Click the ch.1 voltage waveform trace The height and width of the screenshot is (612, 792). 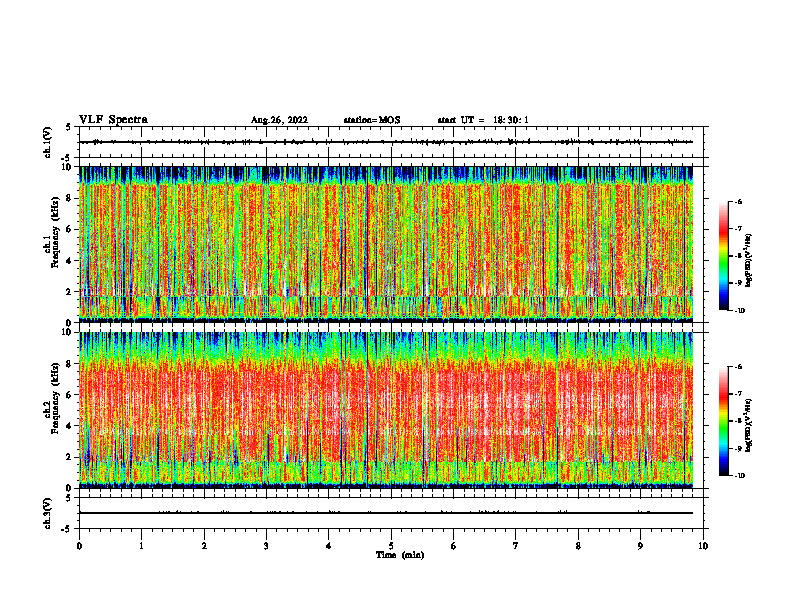pyautogui.click(x=386, y=142)
